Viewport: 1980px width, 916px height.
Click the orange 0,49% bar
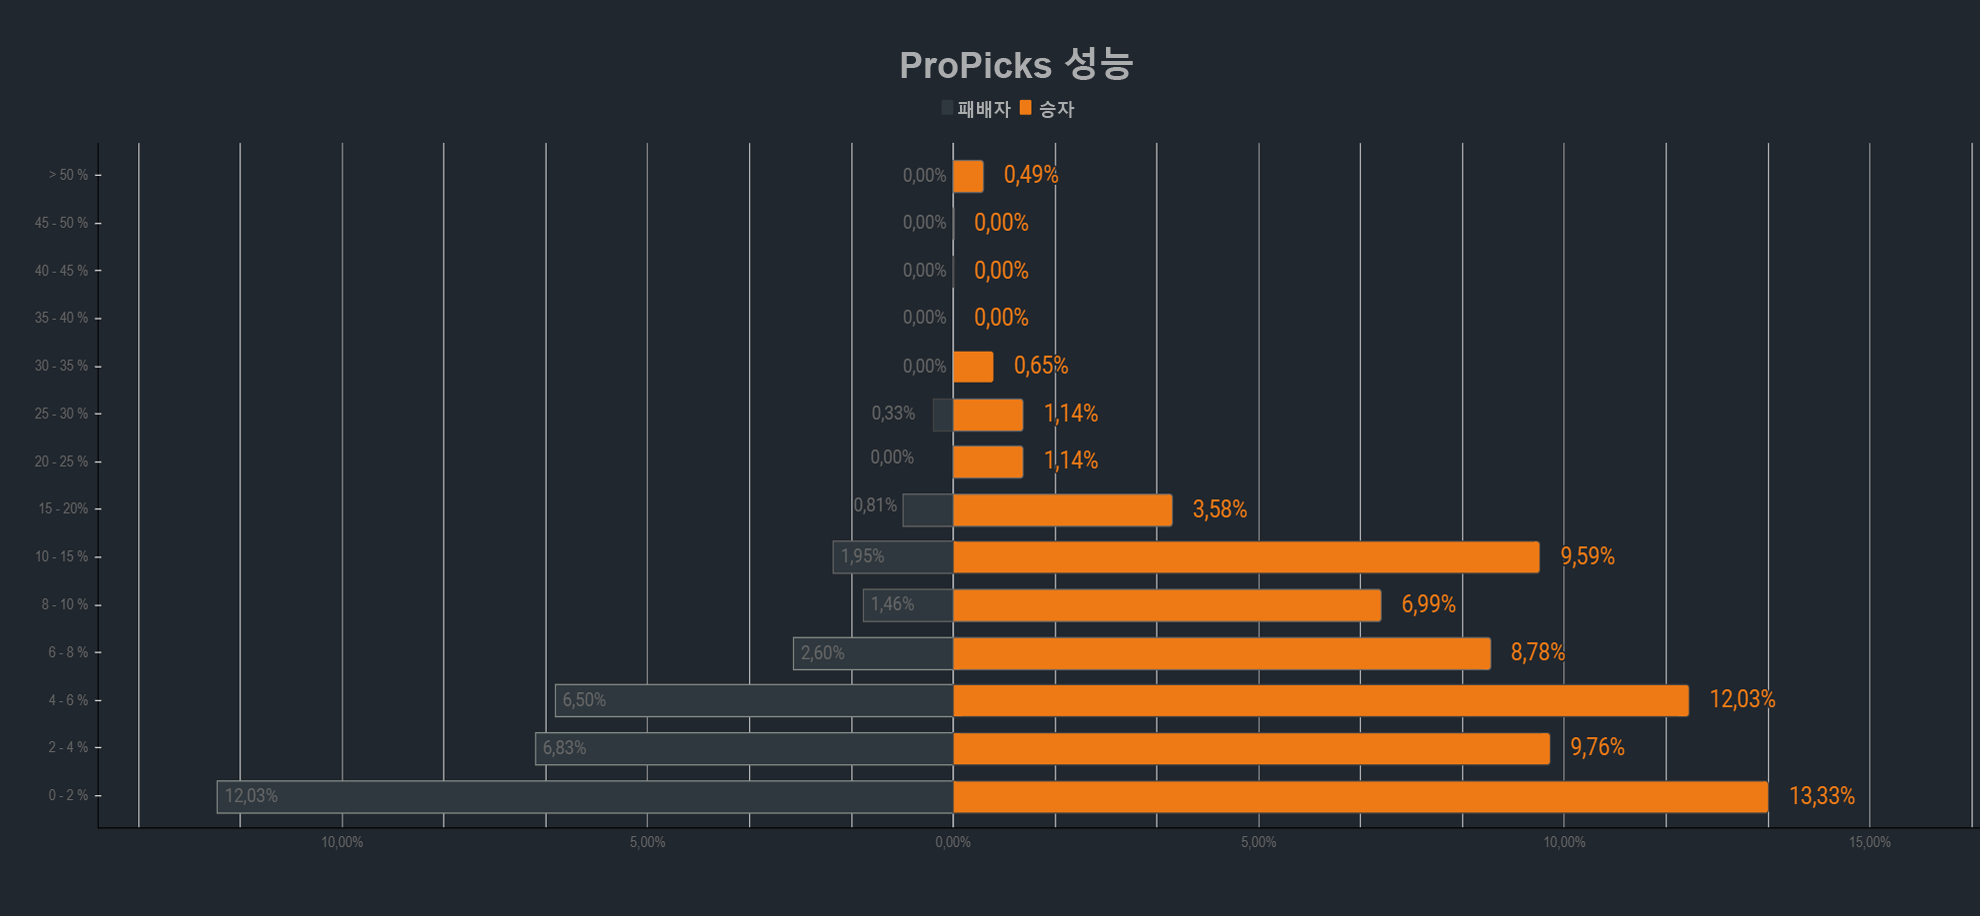(968, 176)
